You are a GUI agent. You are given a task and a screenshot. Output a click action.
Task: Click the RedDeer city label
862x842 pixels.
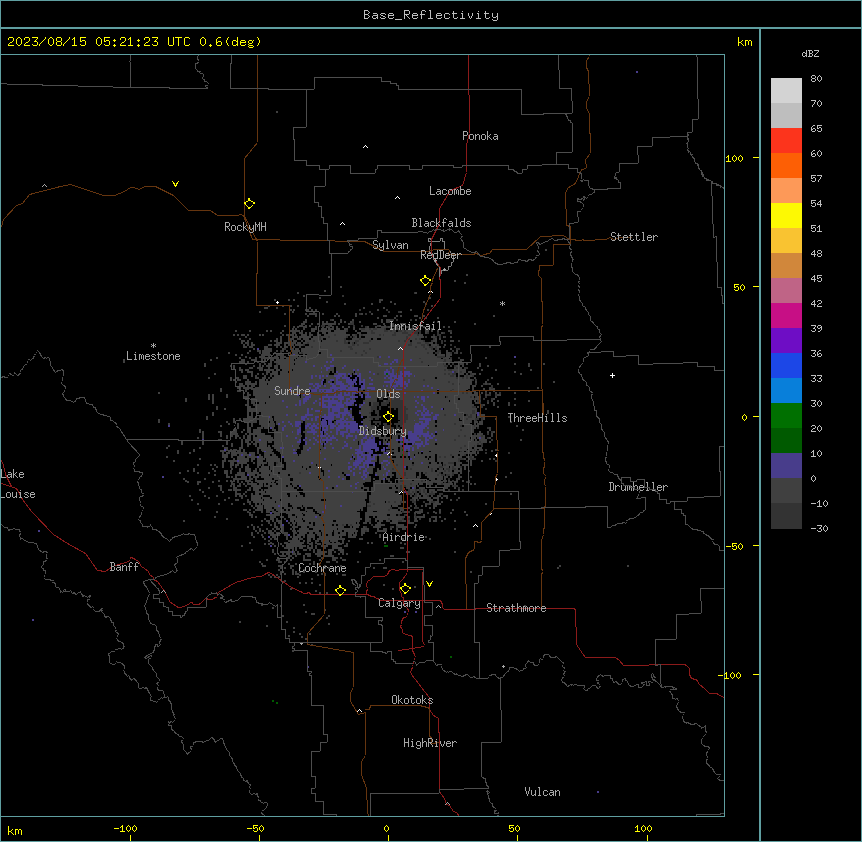click(440, 255)
